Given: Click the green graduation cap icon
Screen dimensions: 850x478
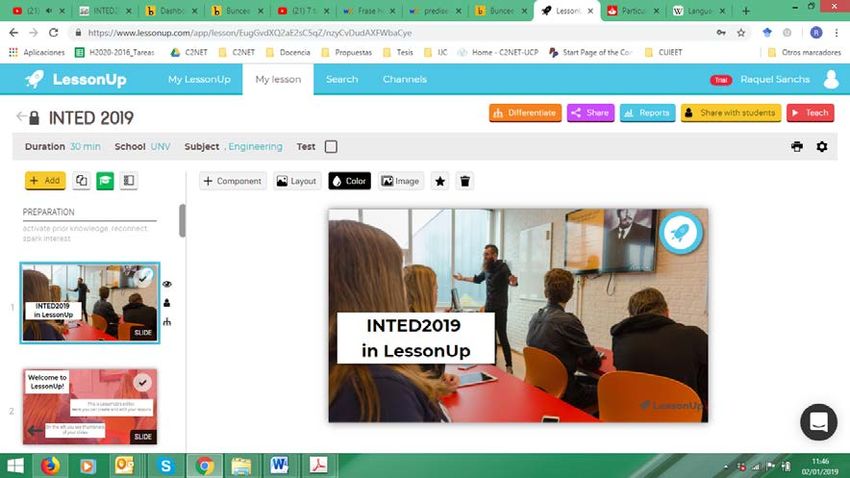Looking at the screenshot, I should click(x=105, y=180).
